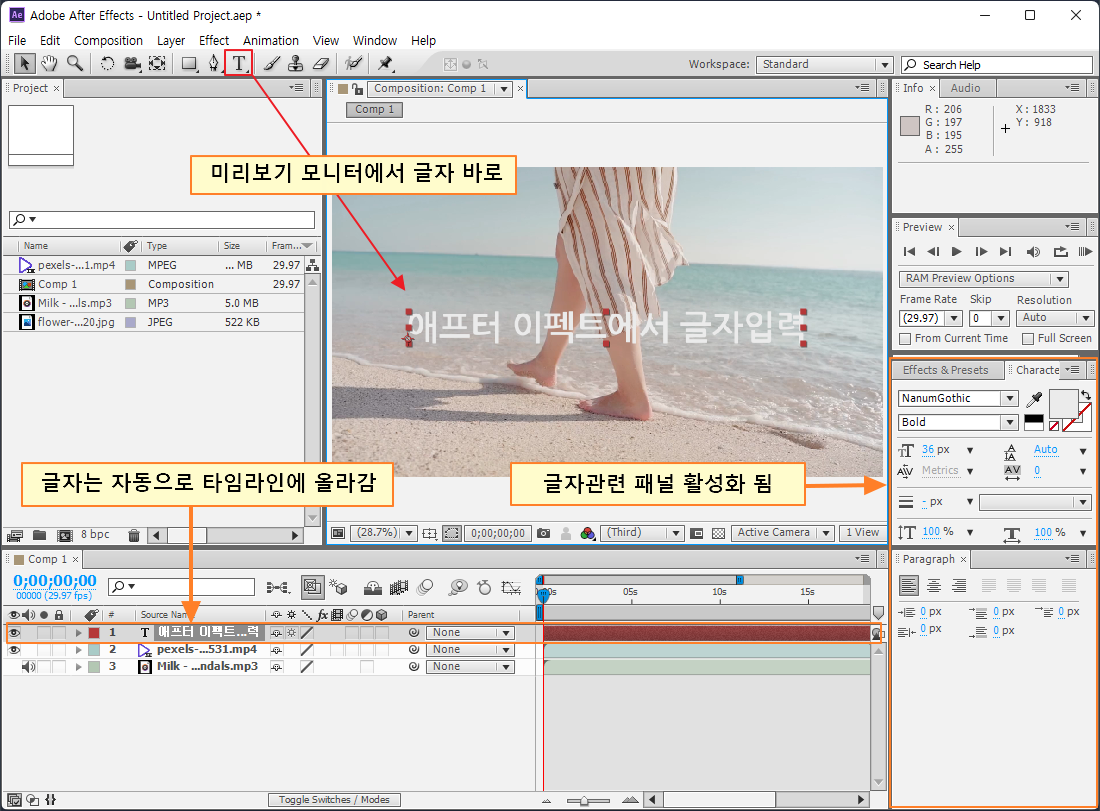Select the Pen tool
1100x811 pixels.
[213, 64]
